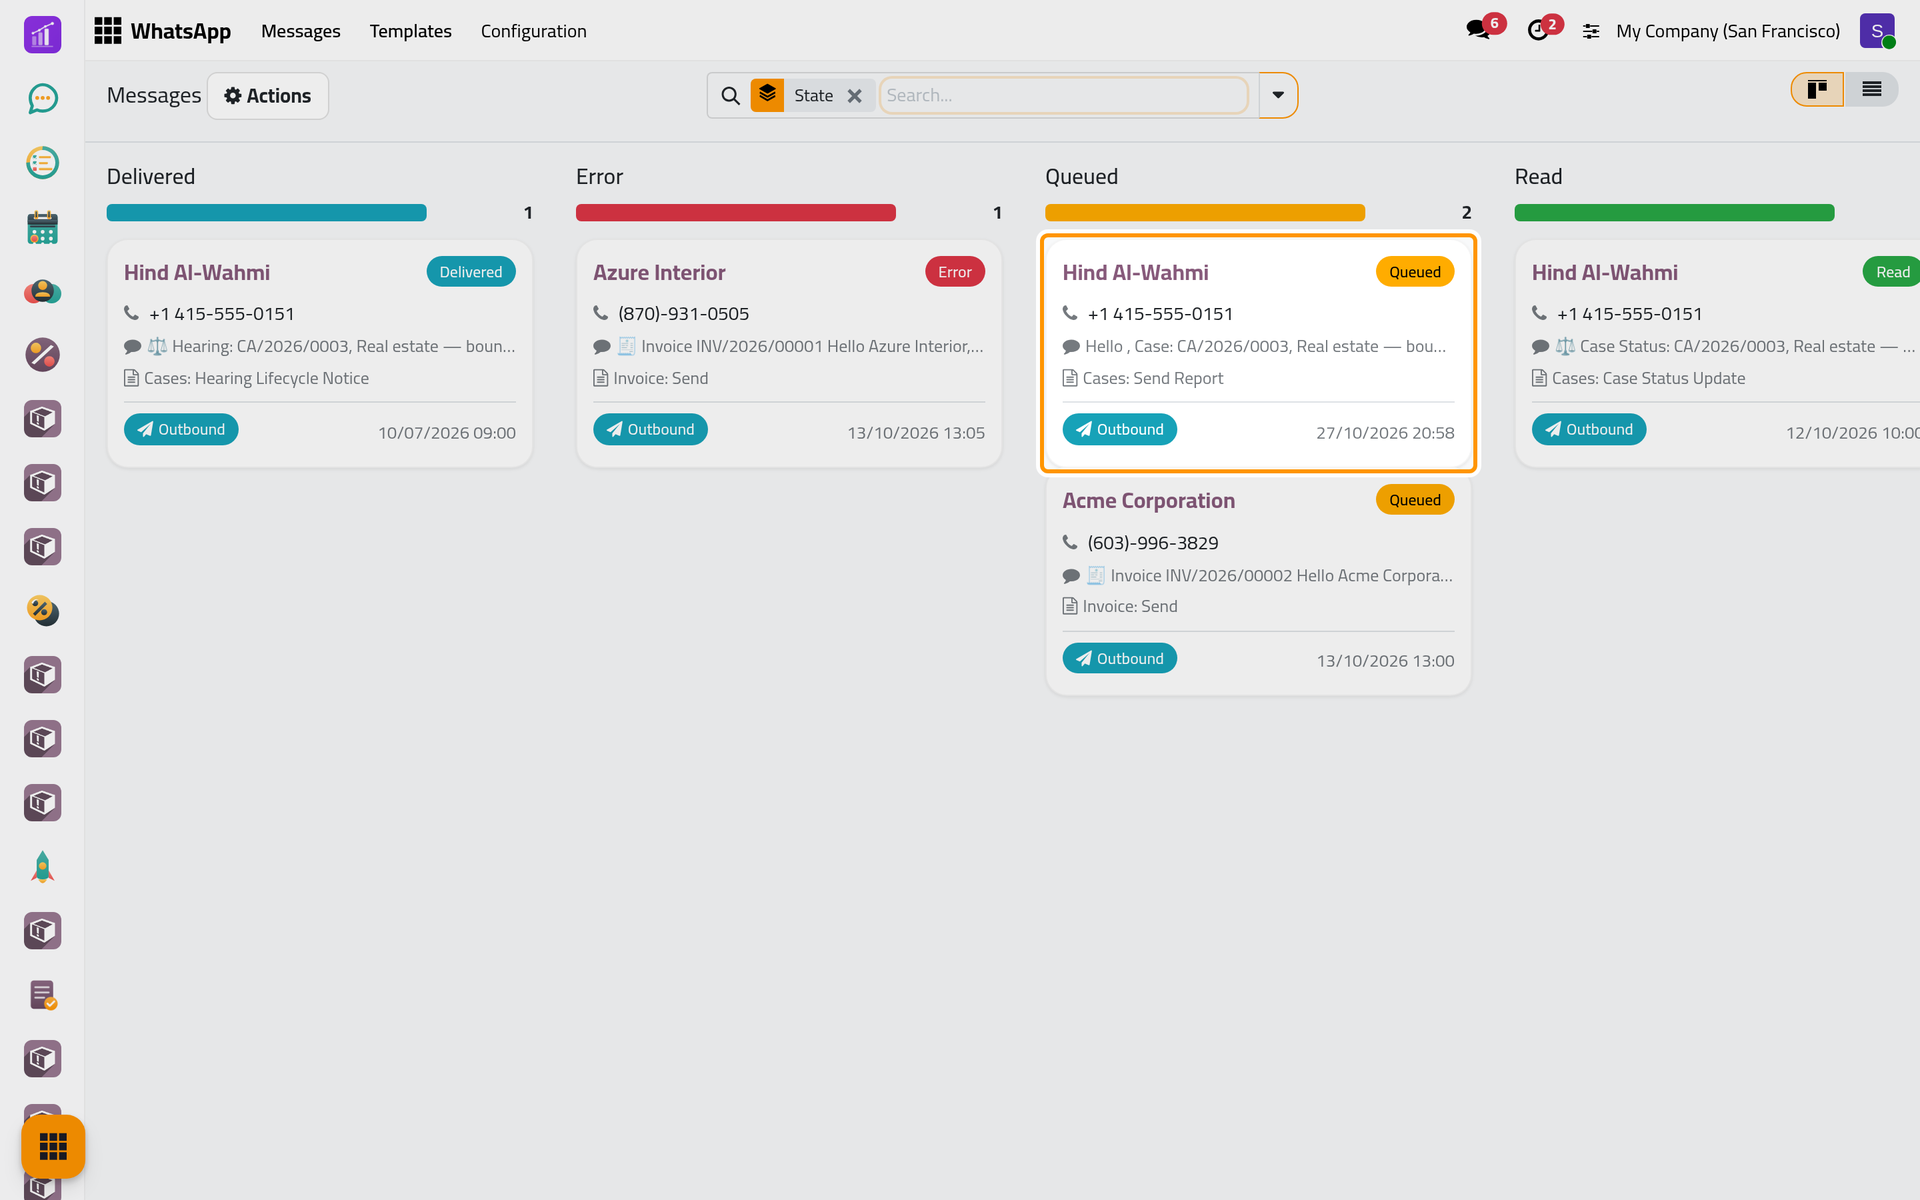Open the Actions gear menu
This screenshot has height=1200, width=1920.
tap(268, 96)
